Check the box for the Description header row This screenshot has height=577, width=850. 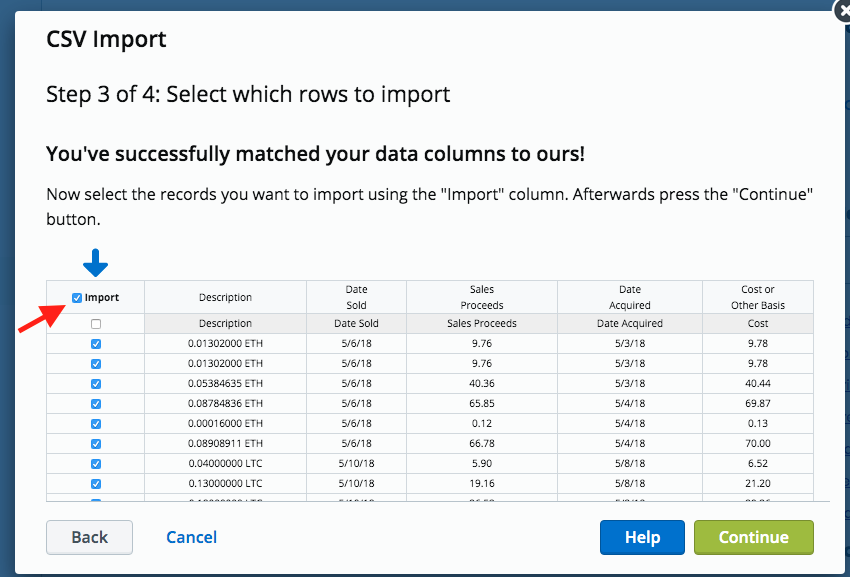coord(96,324)
